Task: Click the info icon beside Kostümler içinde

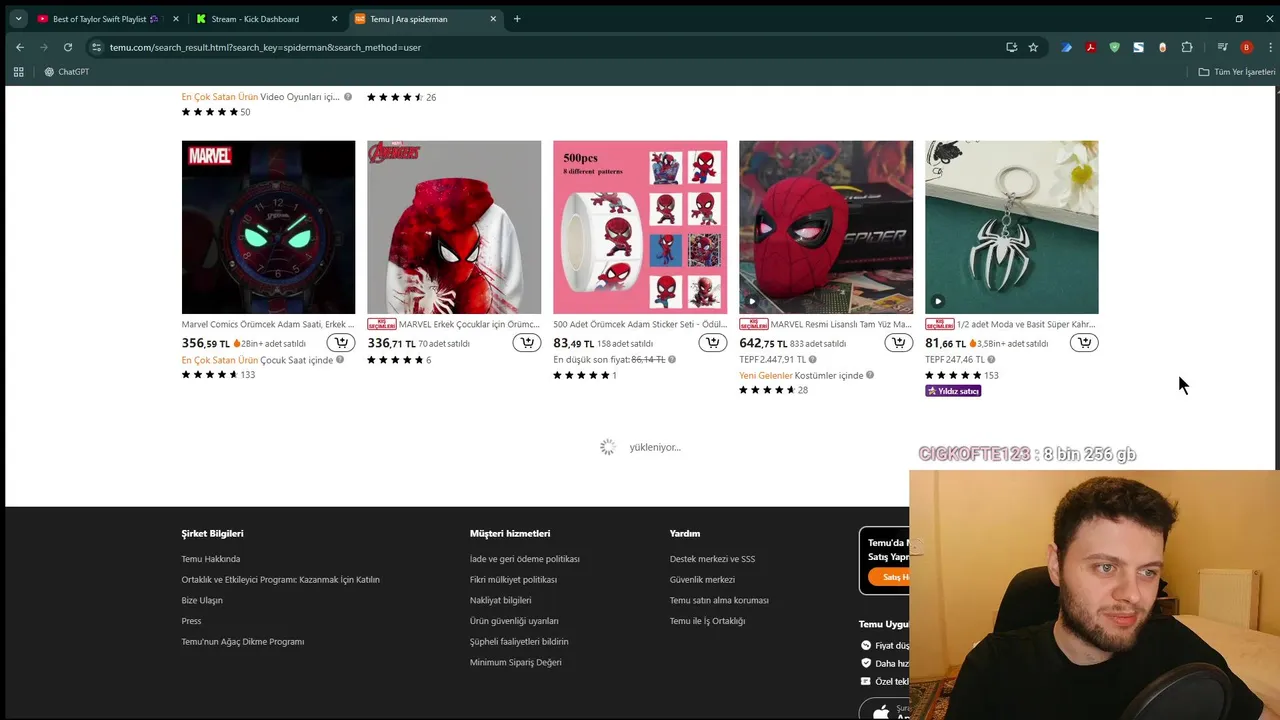Action: pos(870,375)
